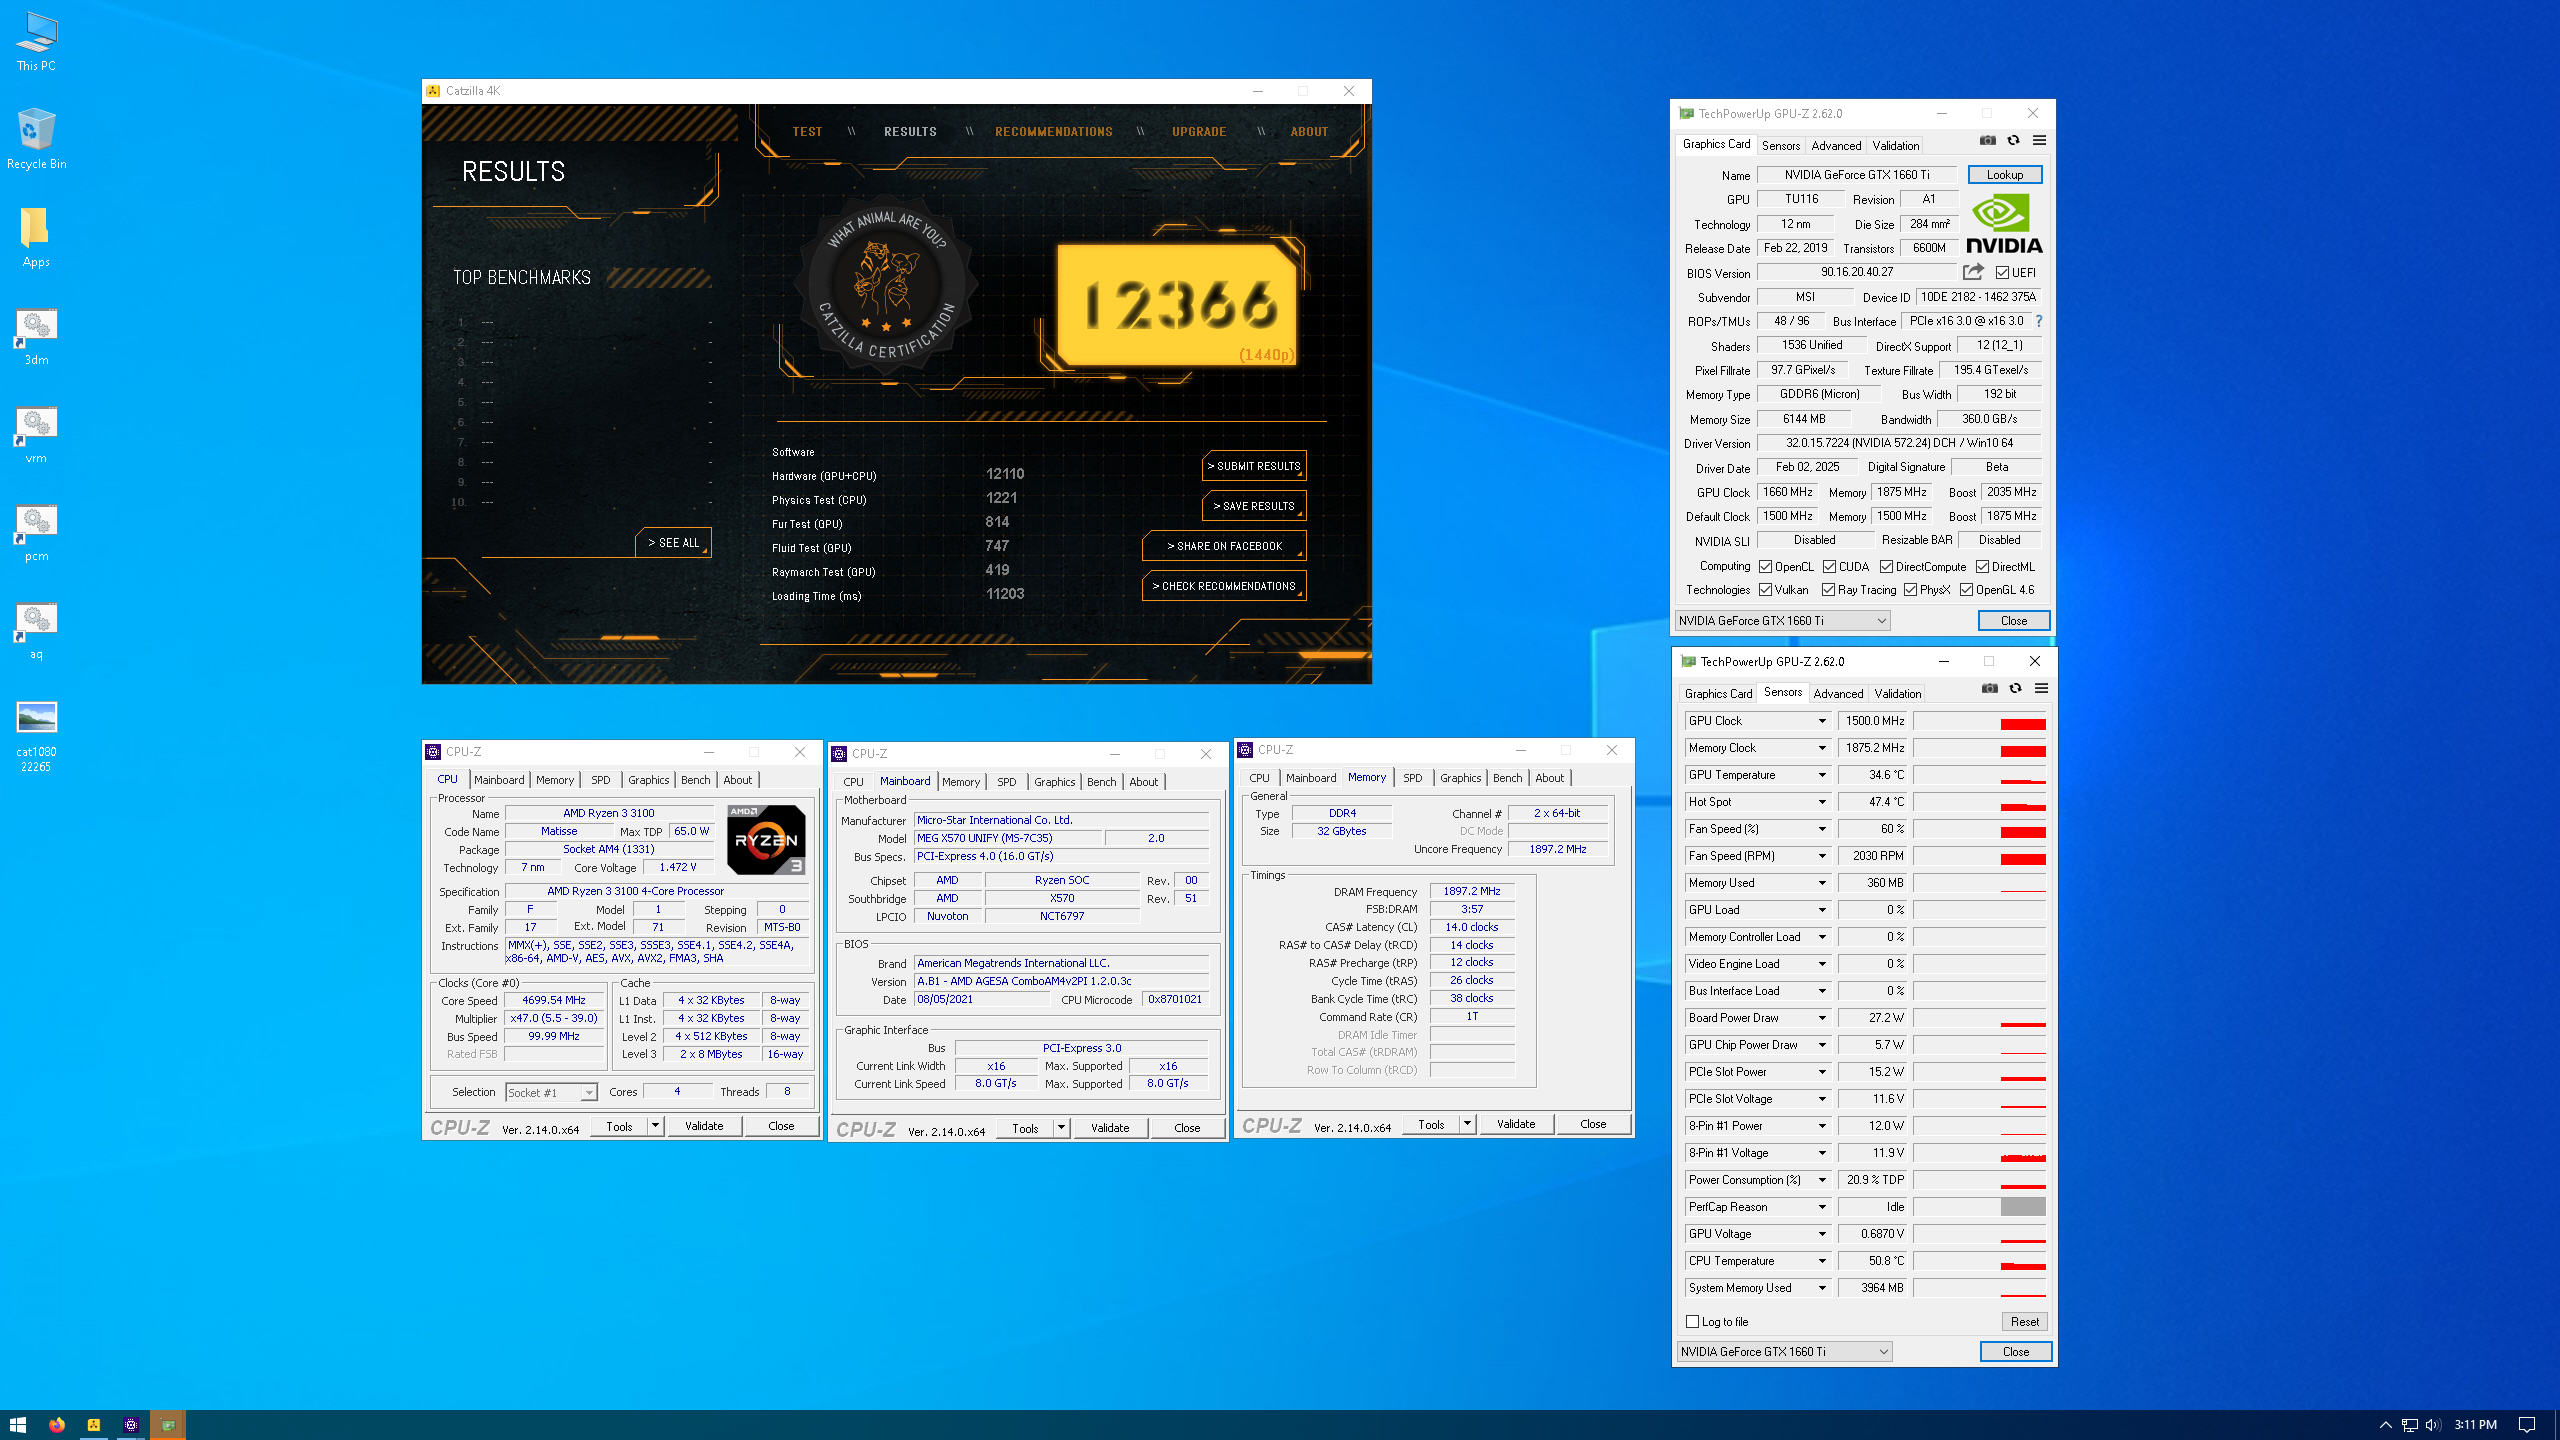The width and height of the screenshot is (2560, 1440).
Task: Open the GPU selector dropdown in GPU-Z Graphics Card window
Action: 1782,621
